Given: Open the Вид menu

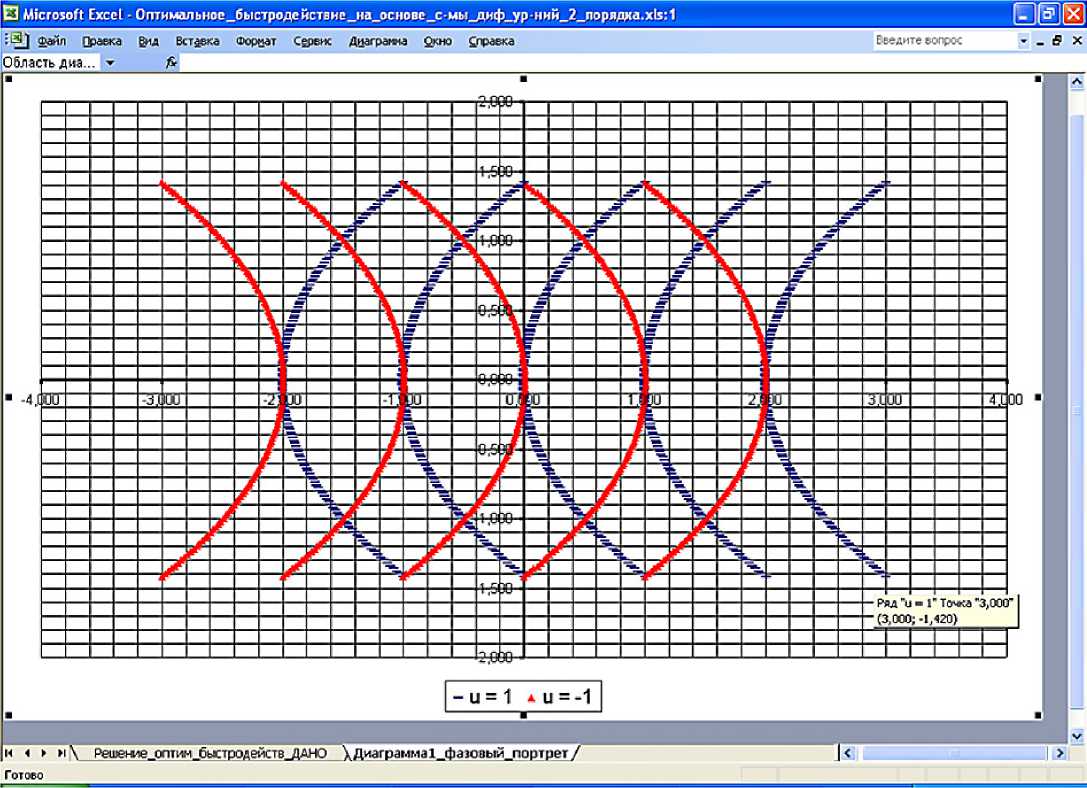Looking at the screenshot, I should tap(148, 41).
